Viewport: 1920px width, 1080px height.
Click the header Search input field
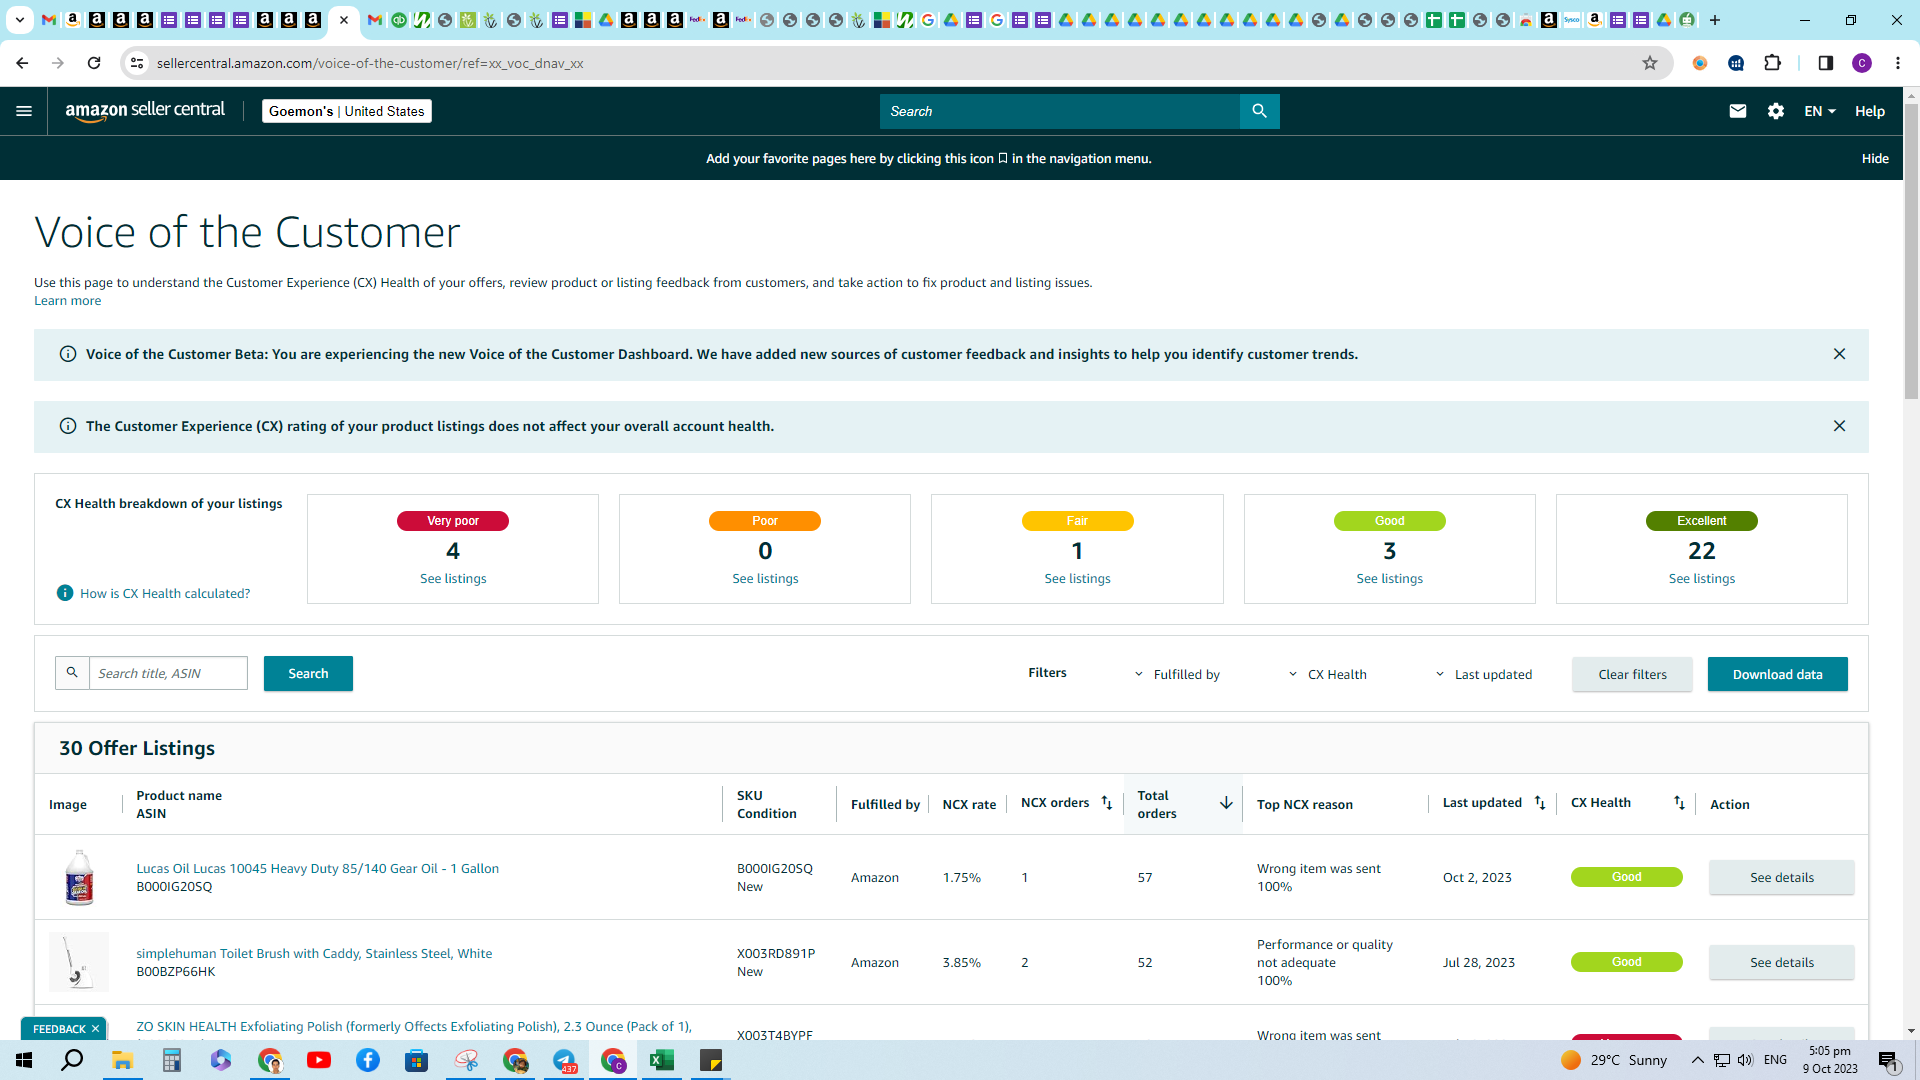[x=1059, y=111]
